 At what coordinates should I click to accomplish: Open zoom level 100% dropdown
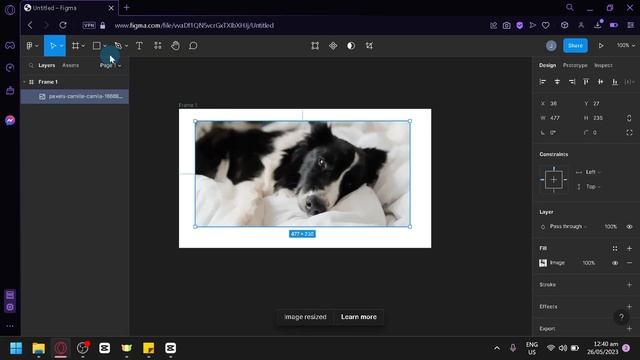[625, 45]
